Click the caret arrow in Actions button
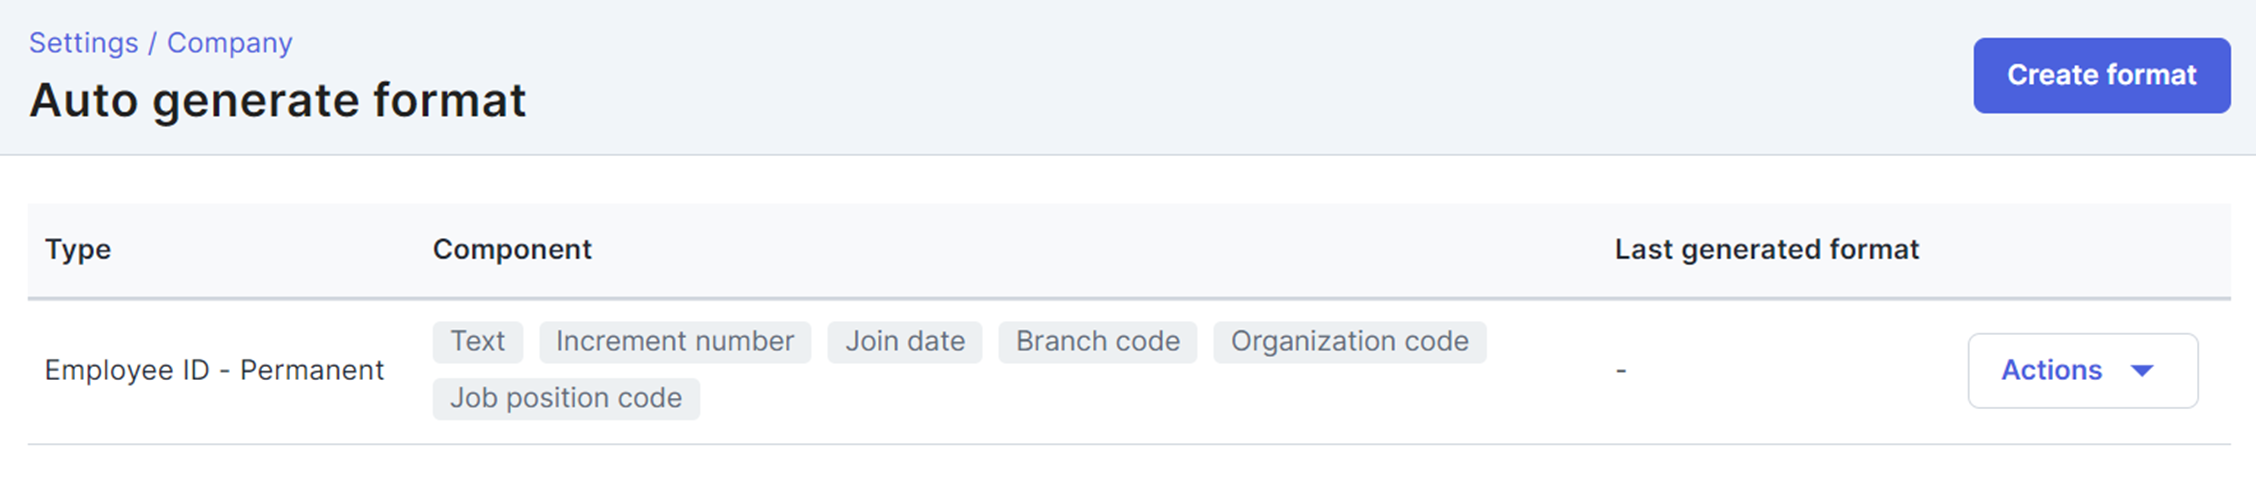Image resolution: width=2256 pixels, height=477 pixels. pos(2142,371)
